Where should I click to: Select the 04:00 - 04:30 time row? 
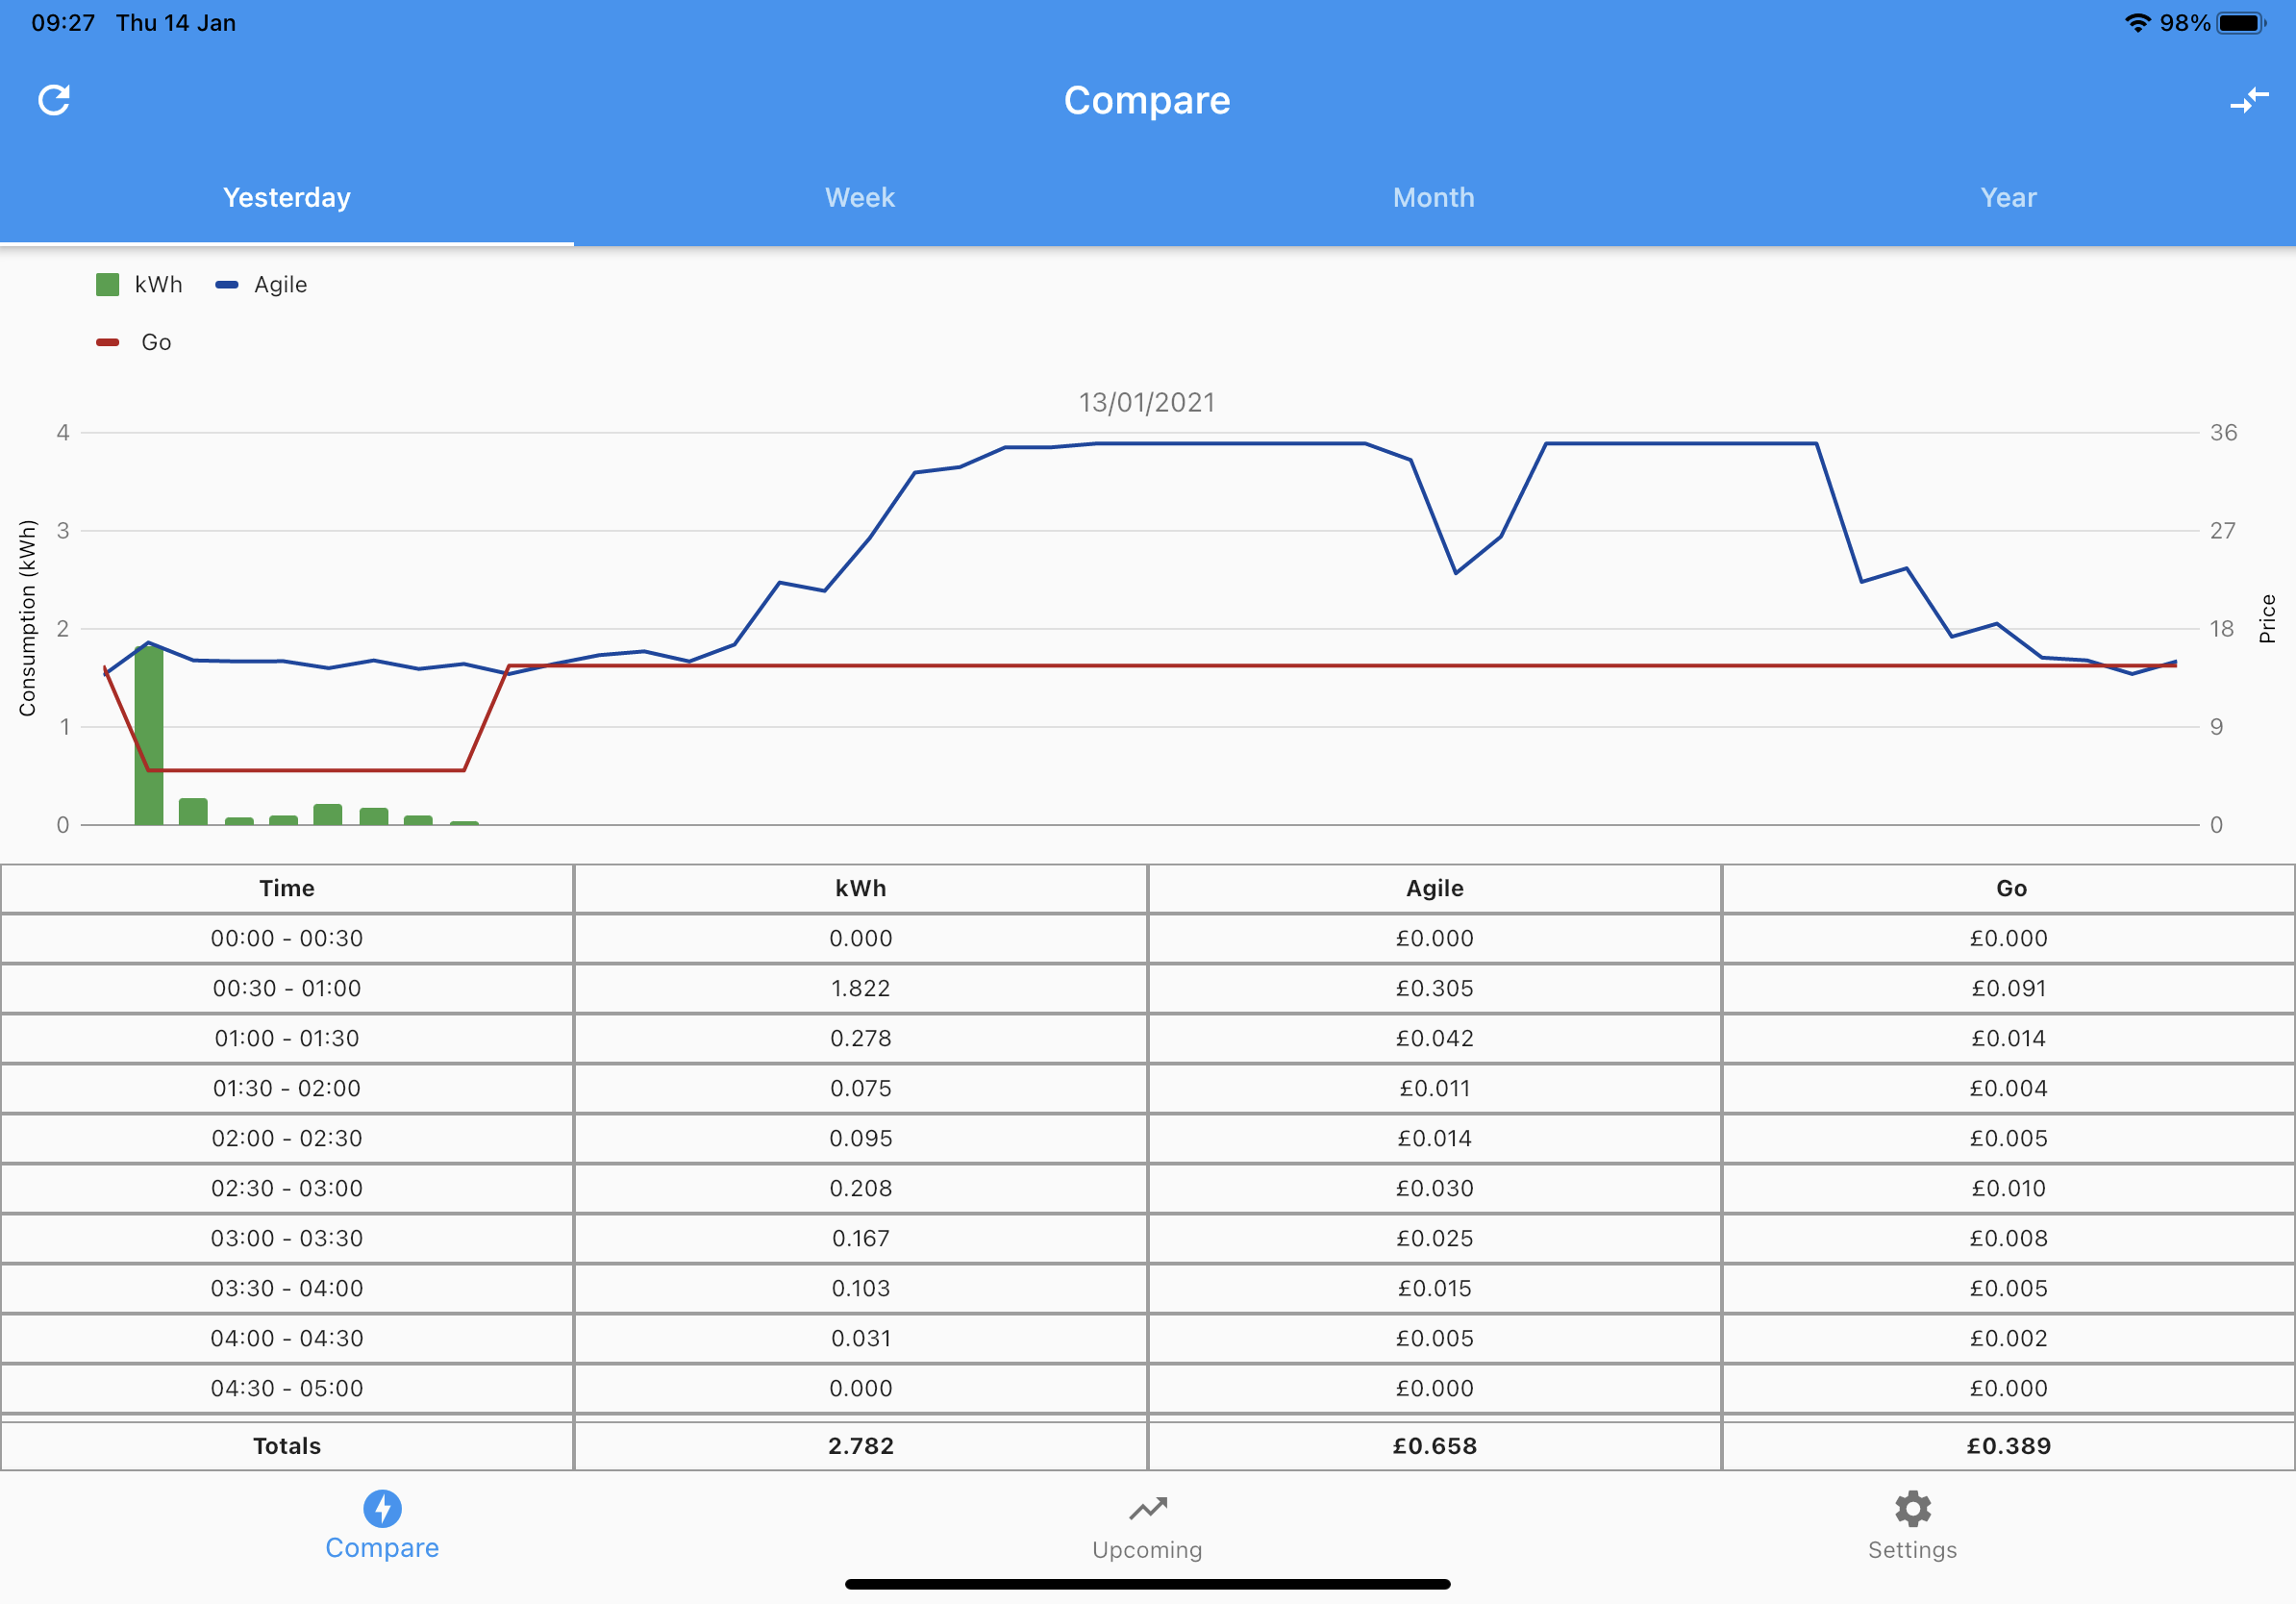[x=287, y=1338]
